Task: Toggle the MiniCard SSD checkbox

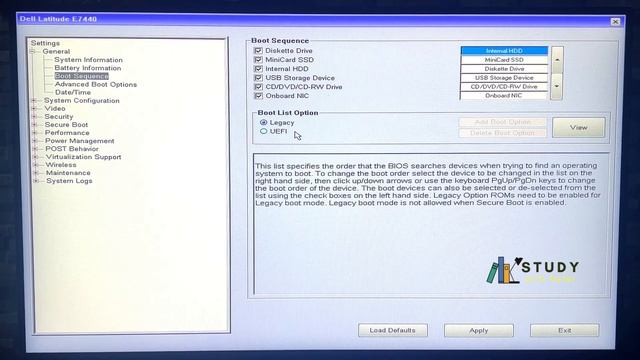Action: coord(258,60)
